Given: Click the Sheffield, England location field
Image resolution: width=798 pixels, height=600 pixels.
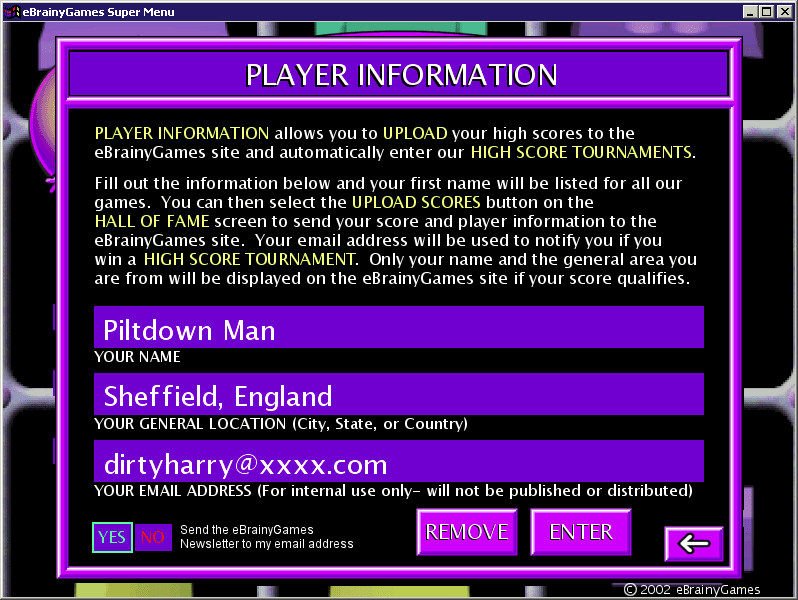Looking at the screenshot, I should pos(398,394).
